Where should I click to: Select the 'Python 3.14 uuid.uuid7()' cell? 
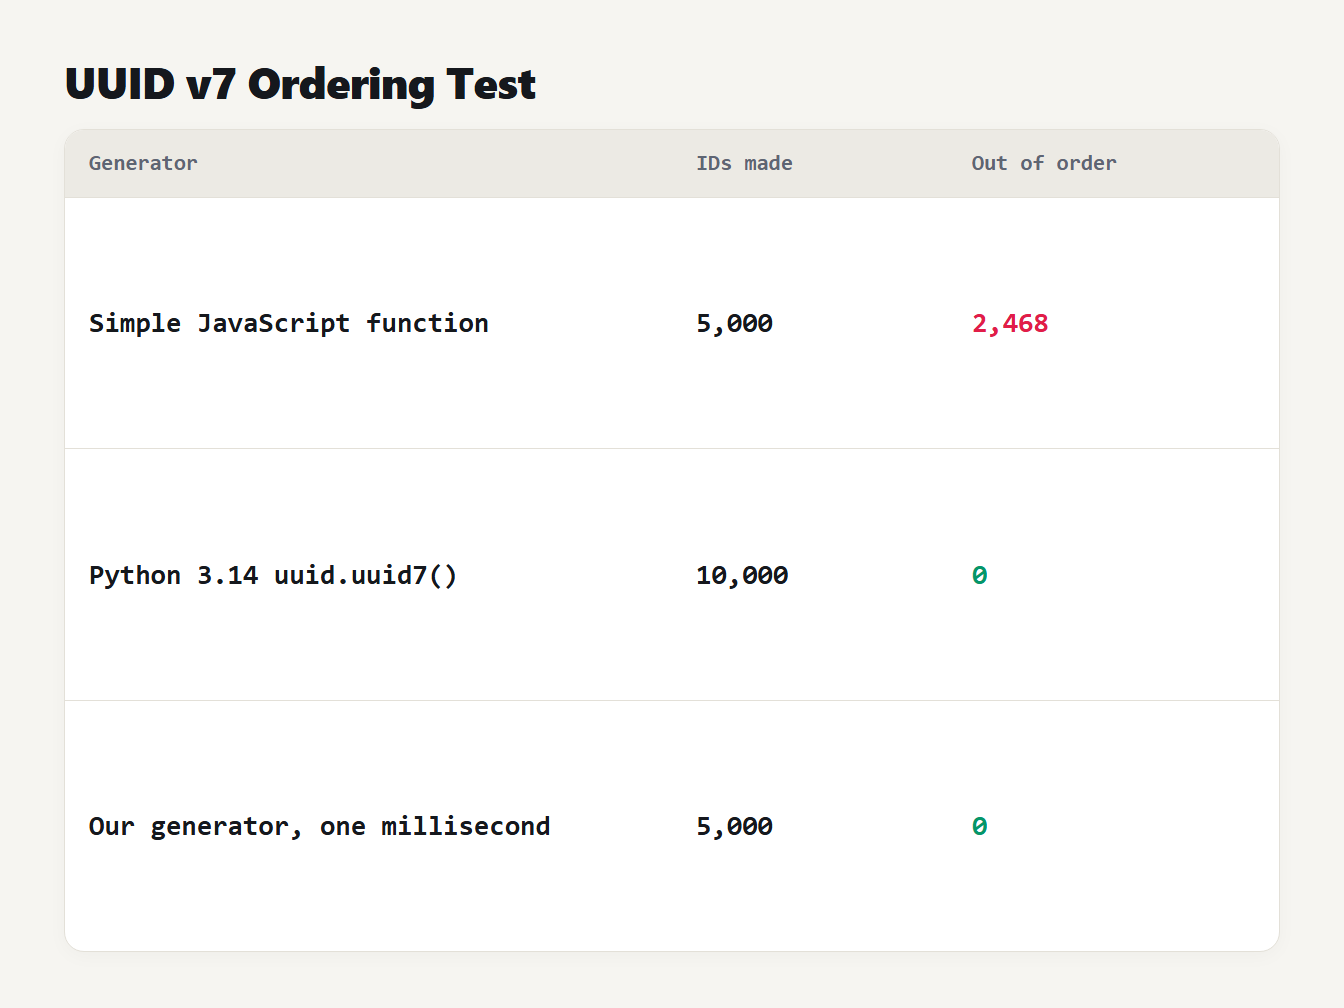[x=273, y=575]
